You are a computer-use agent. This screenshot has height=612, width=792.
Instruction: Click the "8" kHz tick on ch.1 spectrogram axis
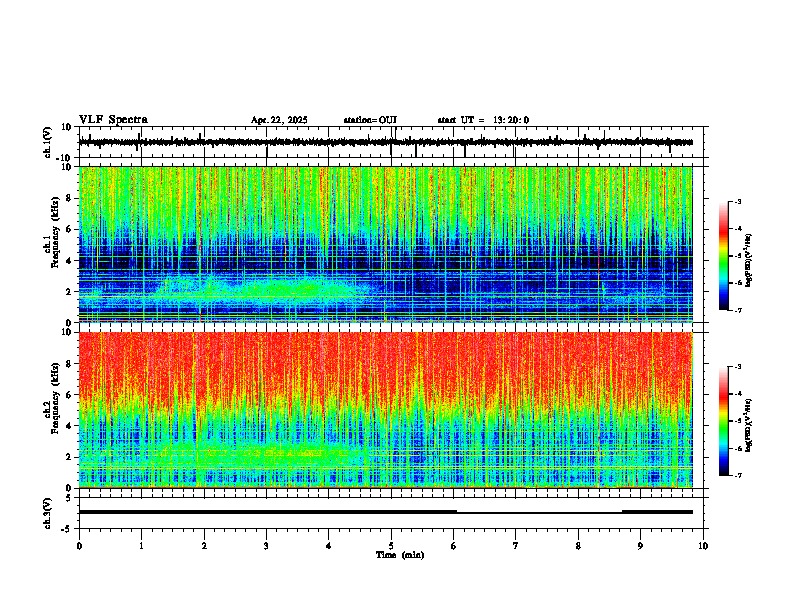[69, 198]
